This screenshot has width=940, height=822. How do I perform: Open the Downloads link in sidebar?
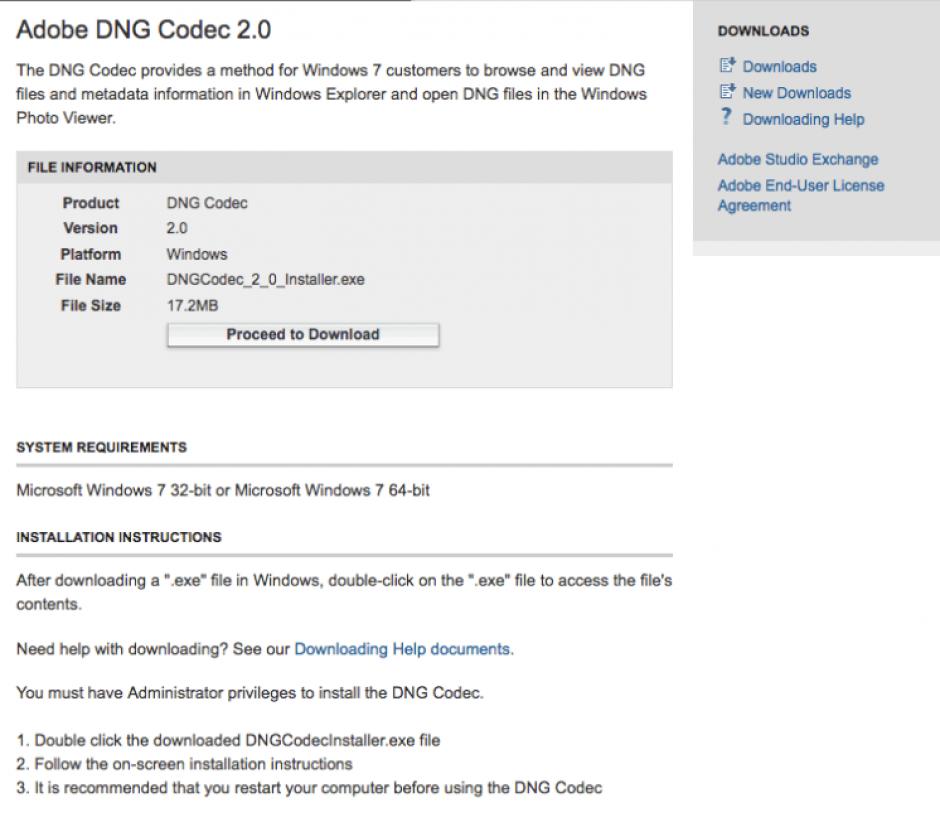pos(779,67)
